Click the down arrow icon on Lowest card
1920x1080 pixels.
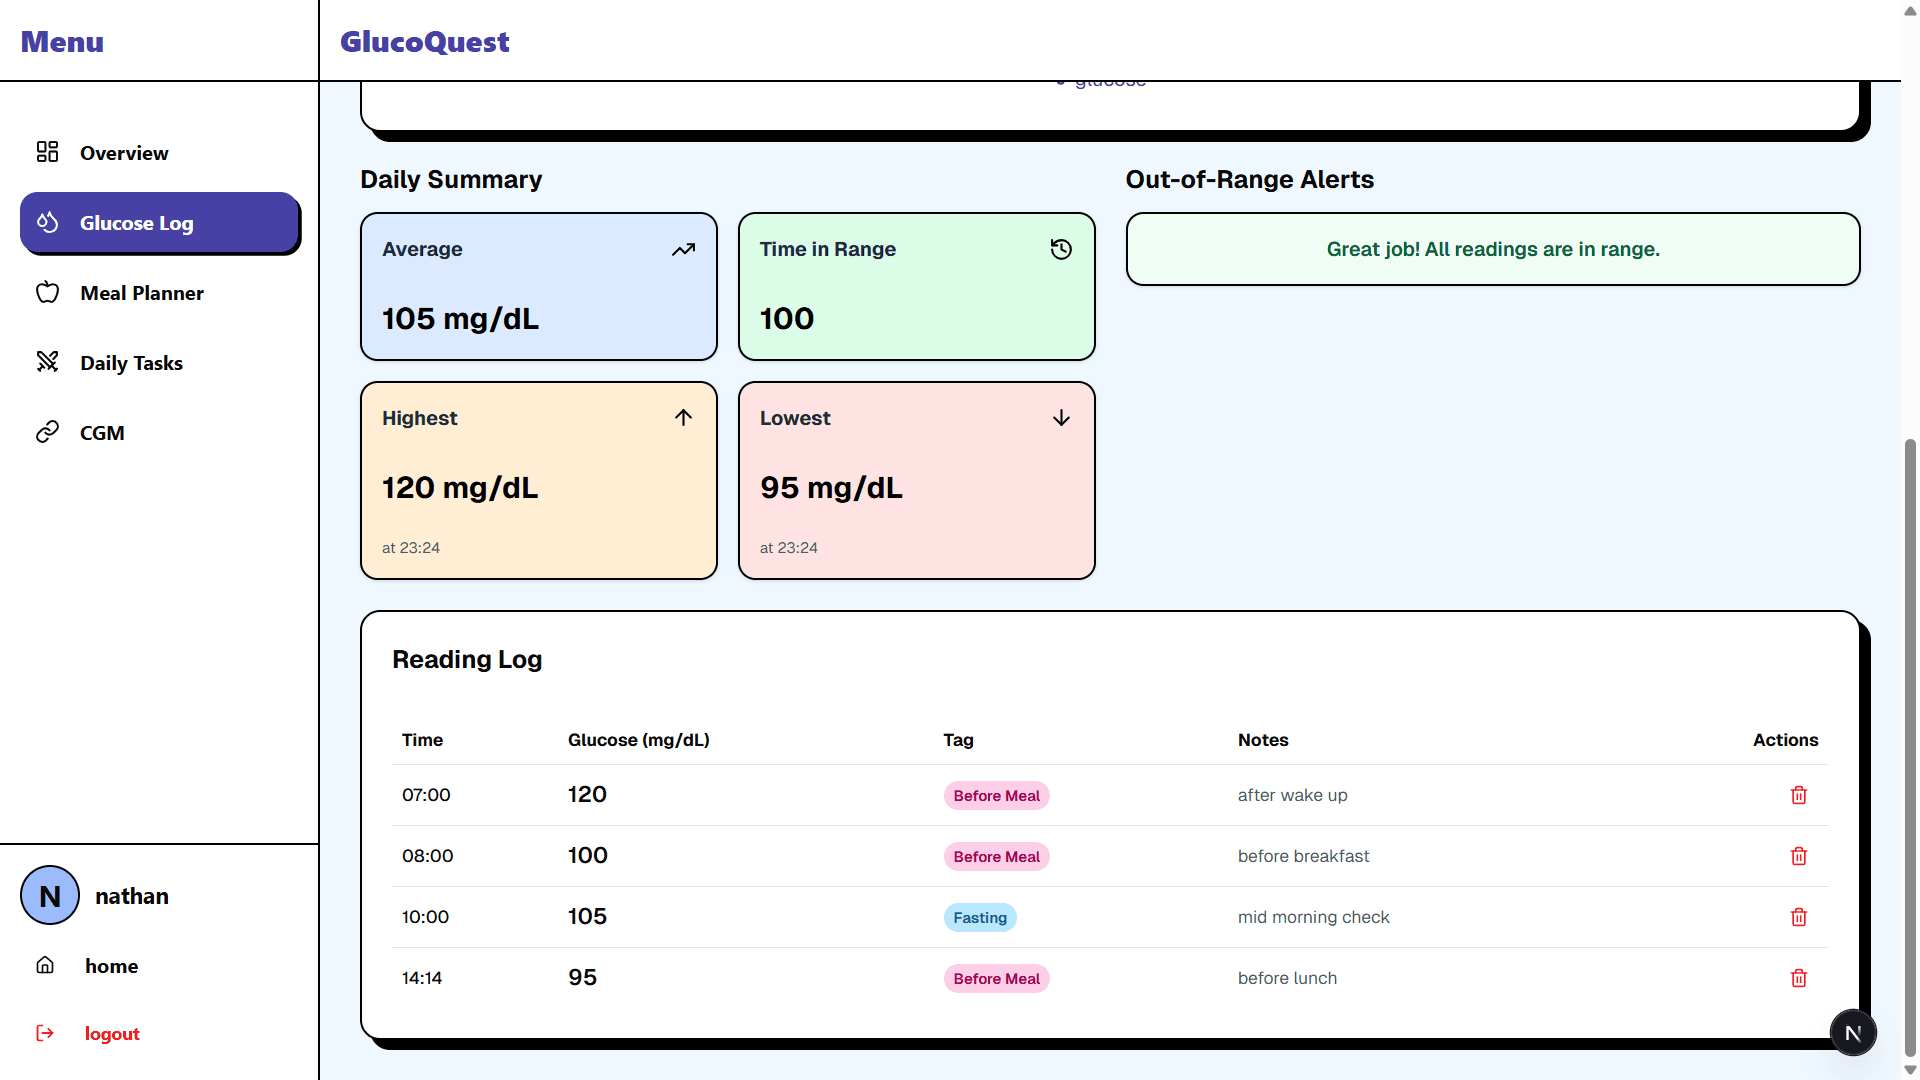[1061, 418]
